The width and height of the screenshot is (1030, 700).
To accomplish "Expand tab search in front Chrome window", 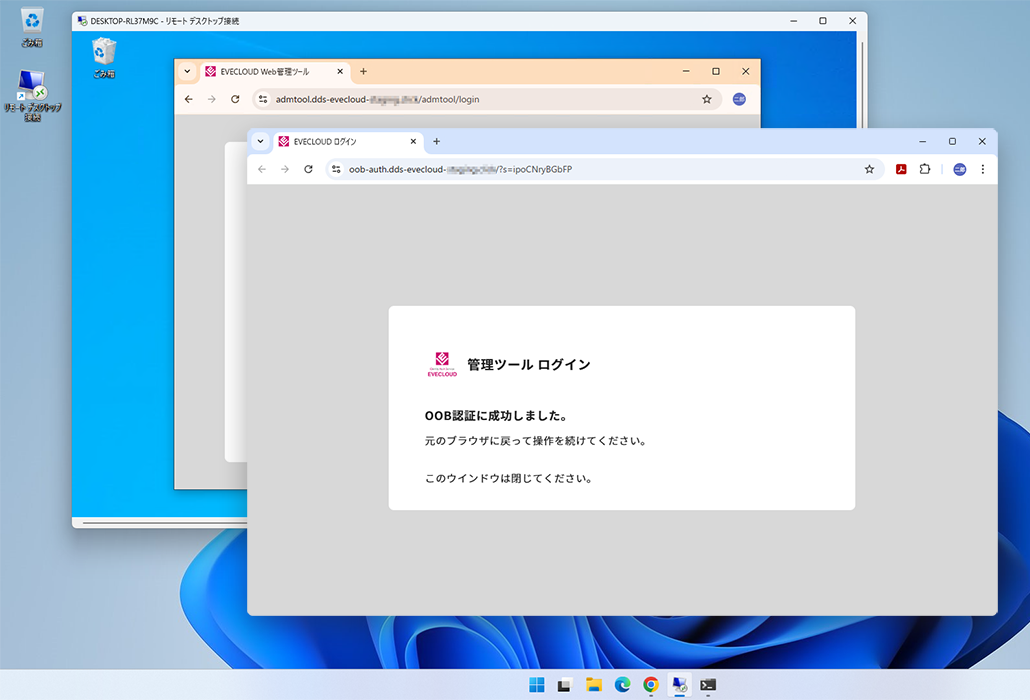I will coord(260,142).
